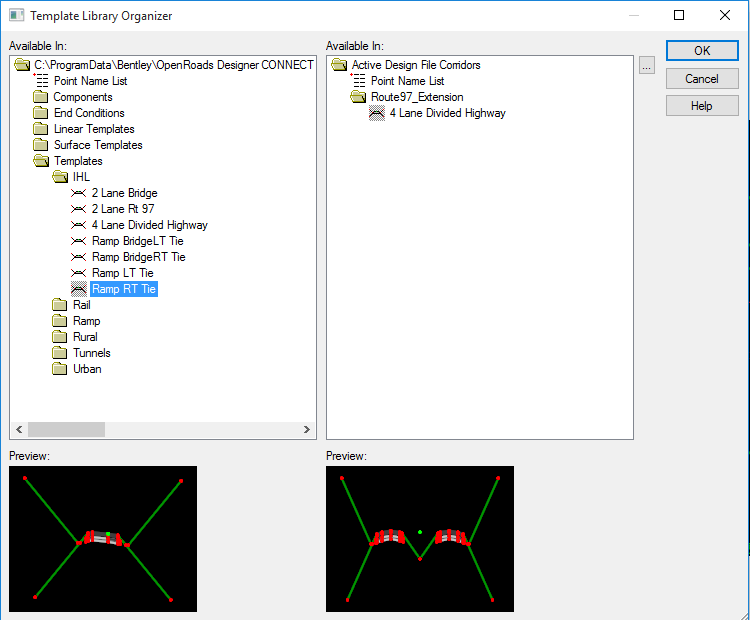Select Urban folder label
Viewport: 750px width, 620px height.
pyautogui.click(x=87, y=369)
